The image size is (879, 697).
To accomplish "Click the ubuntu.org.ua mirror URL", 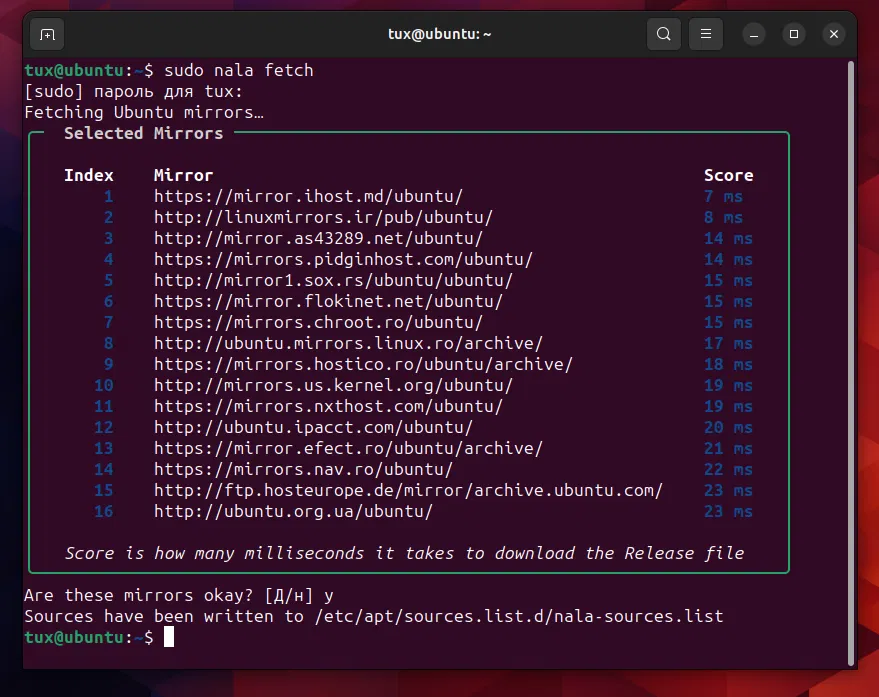I will point(293,512).
